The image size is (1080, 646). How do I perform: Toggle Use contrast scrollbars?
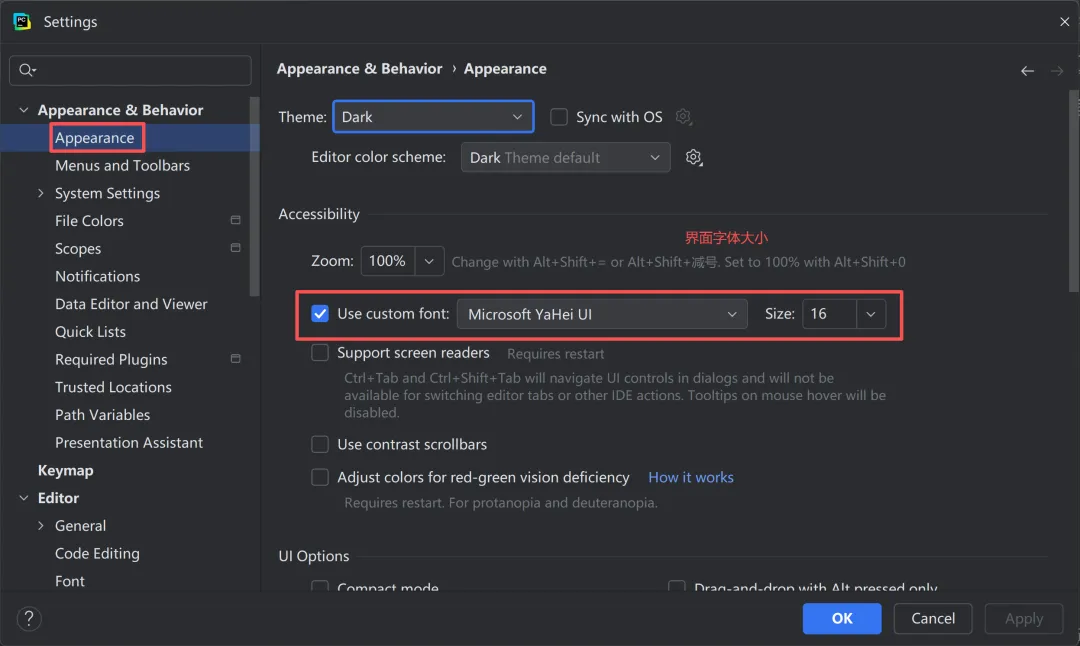pyautogui.click(x=320, y=444)
